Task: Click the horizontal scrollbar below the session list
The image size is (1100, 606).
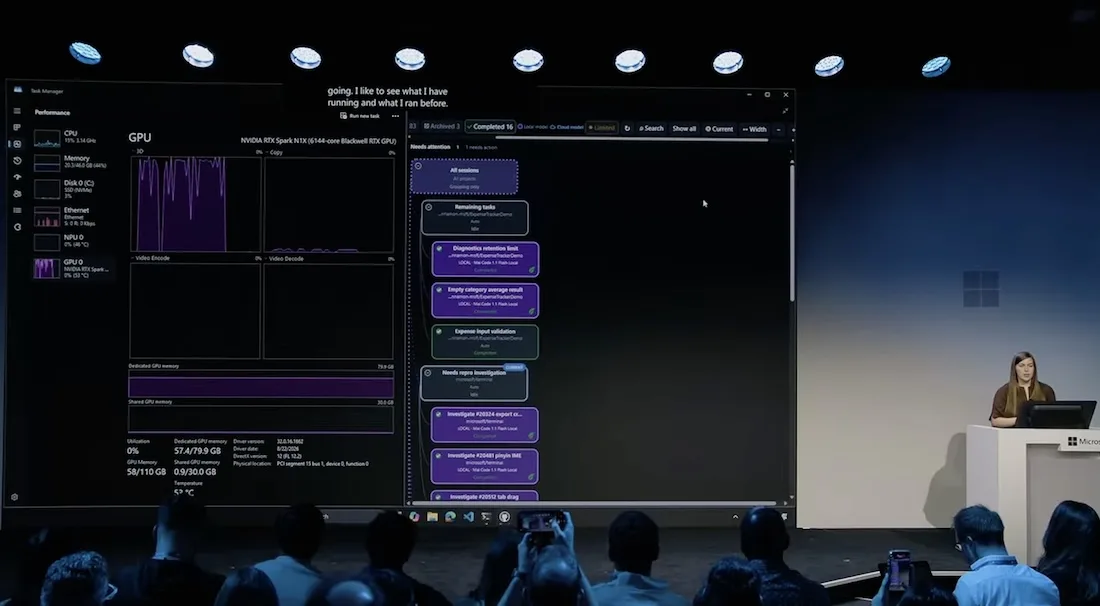Action: coord(595,503)
